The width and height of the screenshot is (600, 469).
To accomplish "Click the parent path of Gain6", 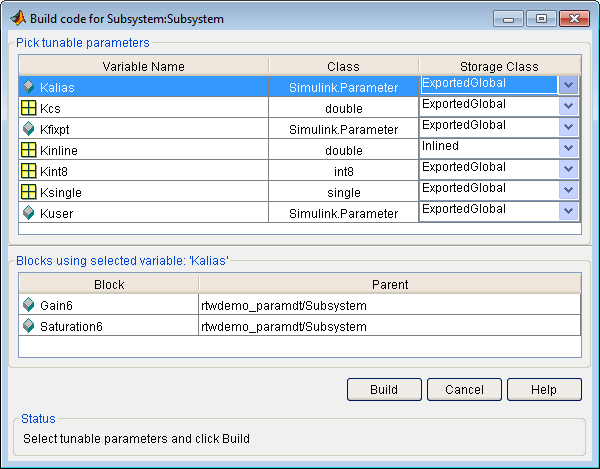I will (284, 306).
